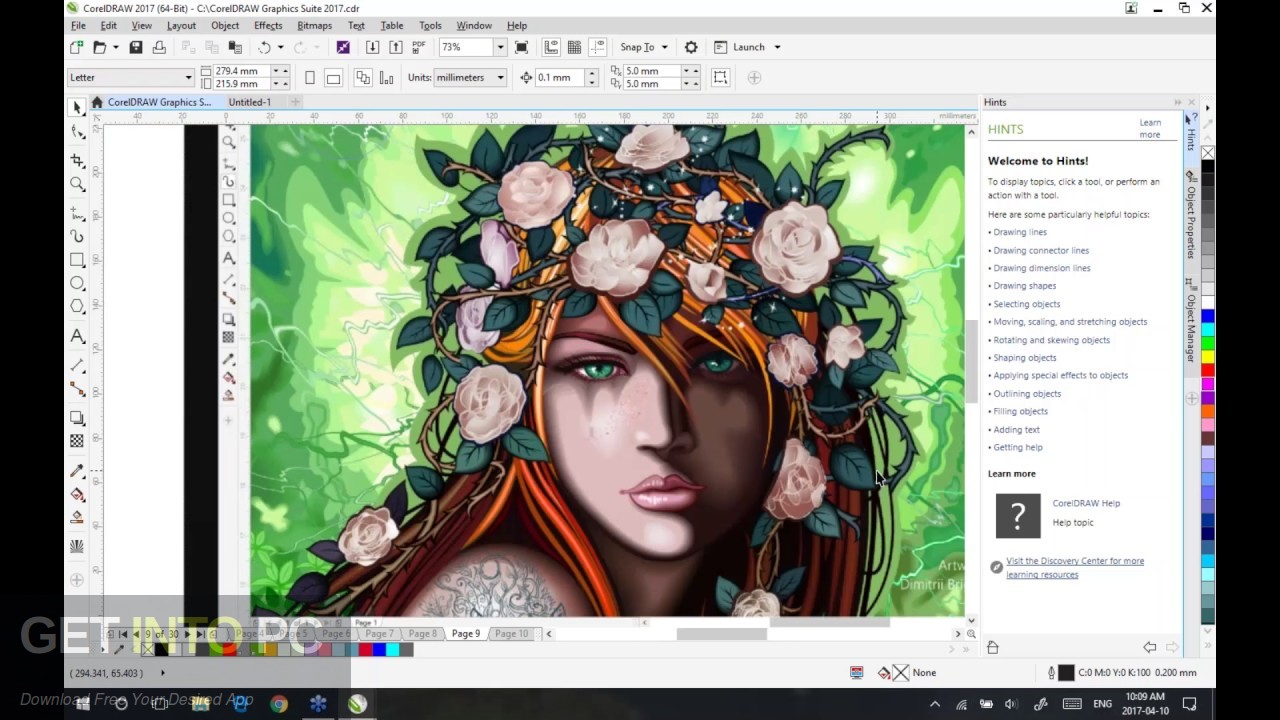The width and height of the screenshot is (1280, 720).
Task: Click the page width 279.4 mm field
Action: [x=243, y=71]
